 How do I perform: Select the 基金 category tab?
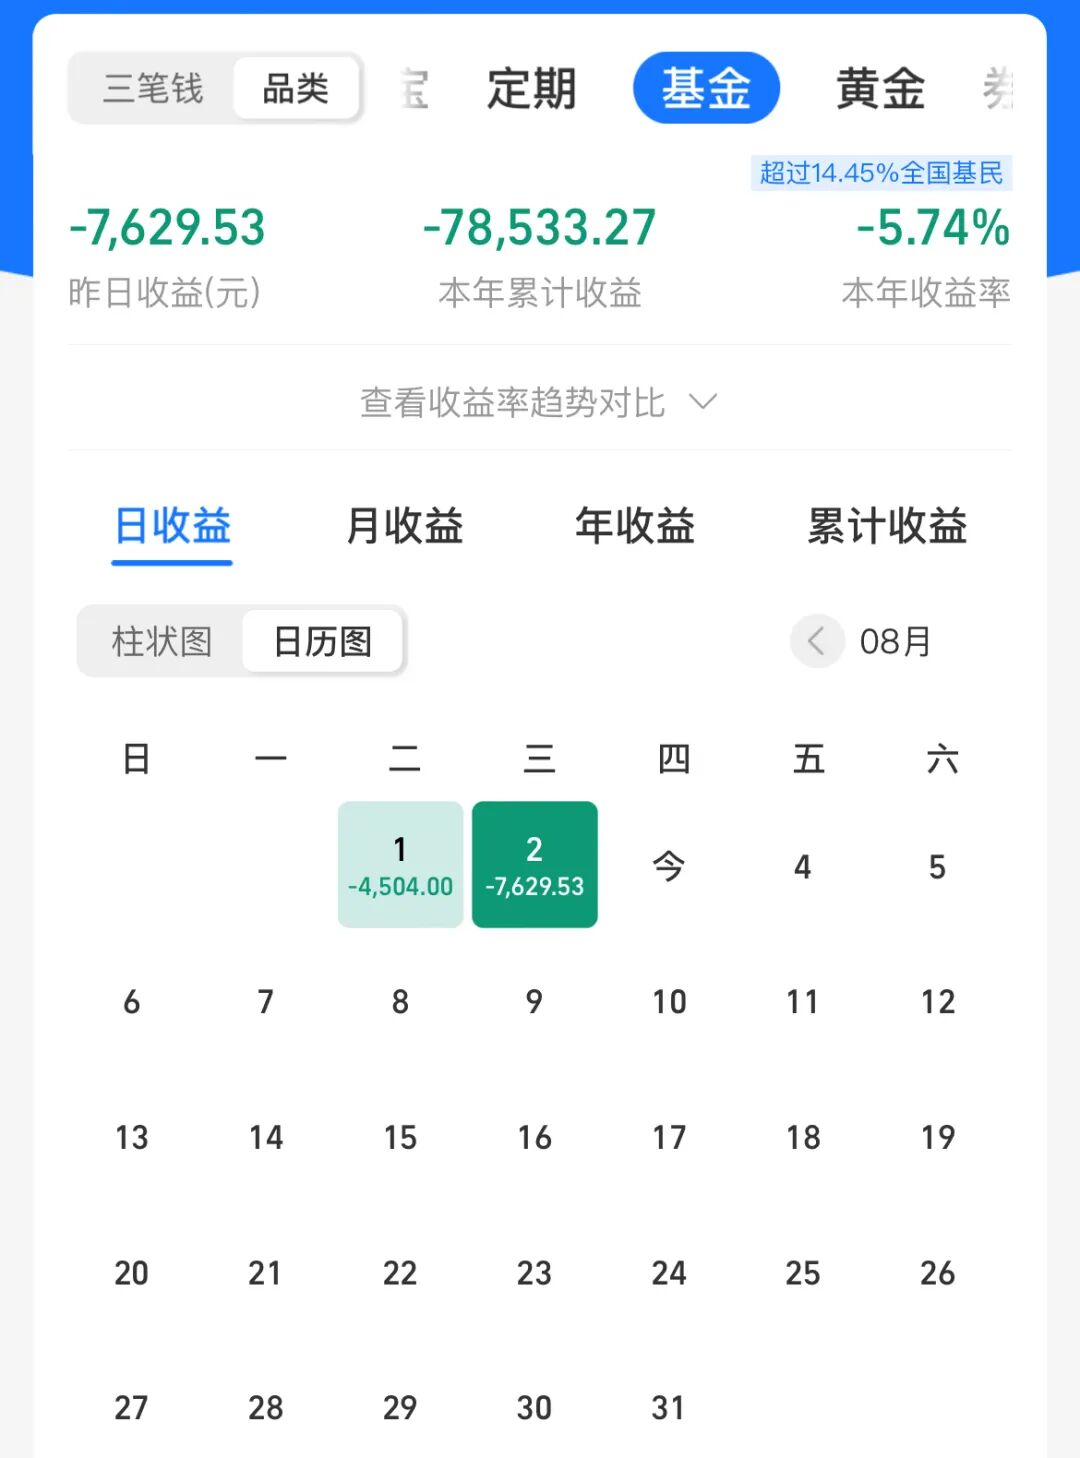tap(706, 88)
